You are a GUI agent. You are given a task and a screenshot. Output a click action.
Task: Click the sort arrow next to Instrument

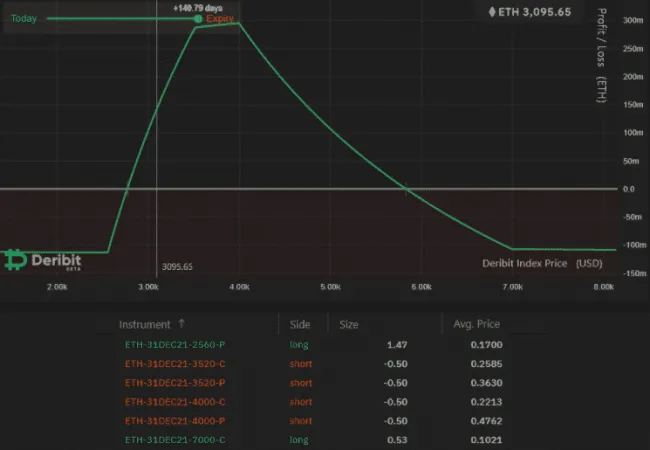pyautogui.click(x=181, y=324)
